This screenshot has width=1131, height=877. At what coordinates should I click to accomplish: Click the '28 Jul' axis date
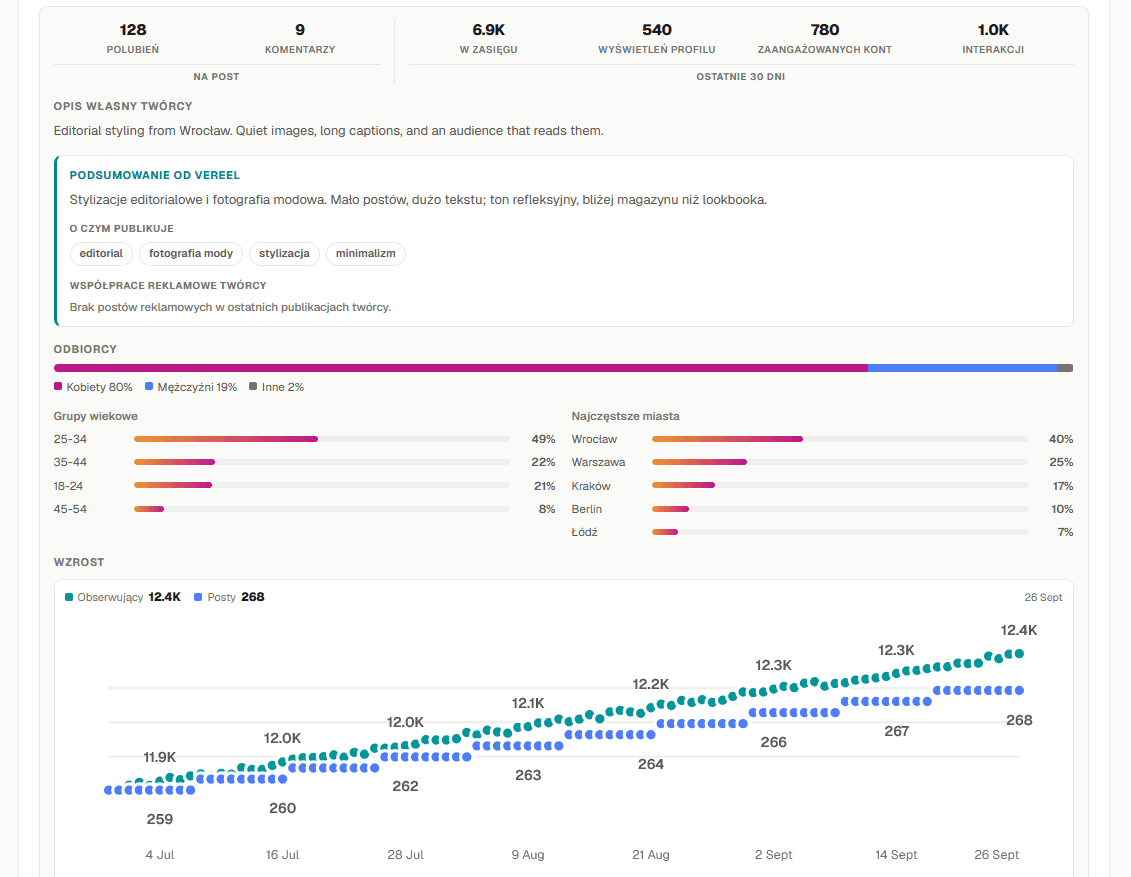405,855
